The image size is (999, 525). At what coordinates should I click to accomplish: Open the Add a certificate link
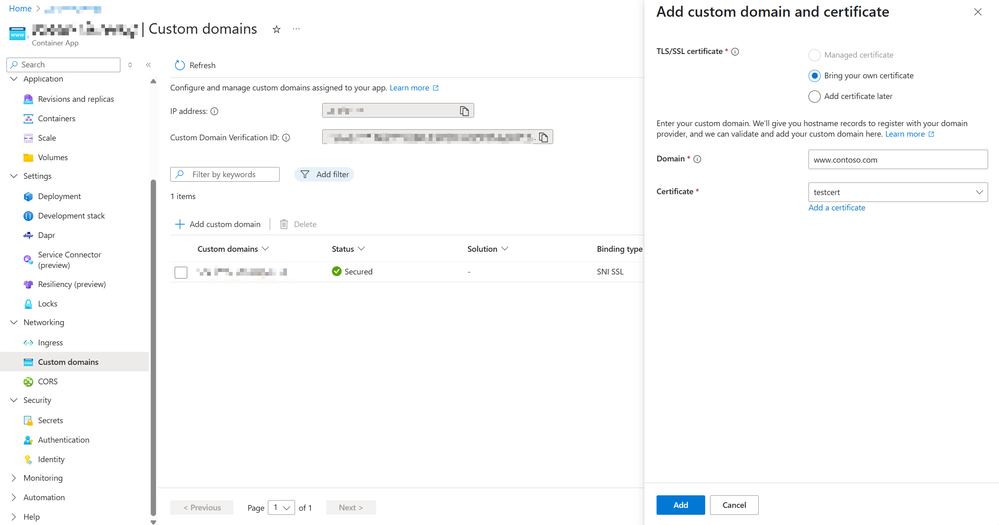(x=837, y=208)
